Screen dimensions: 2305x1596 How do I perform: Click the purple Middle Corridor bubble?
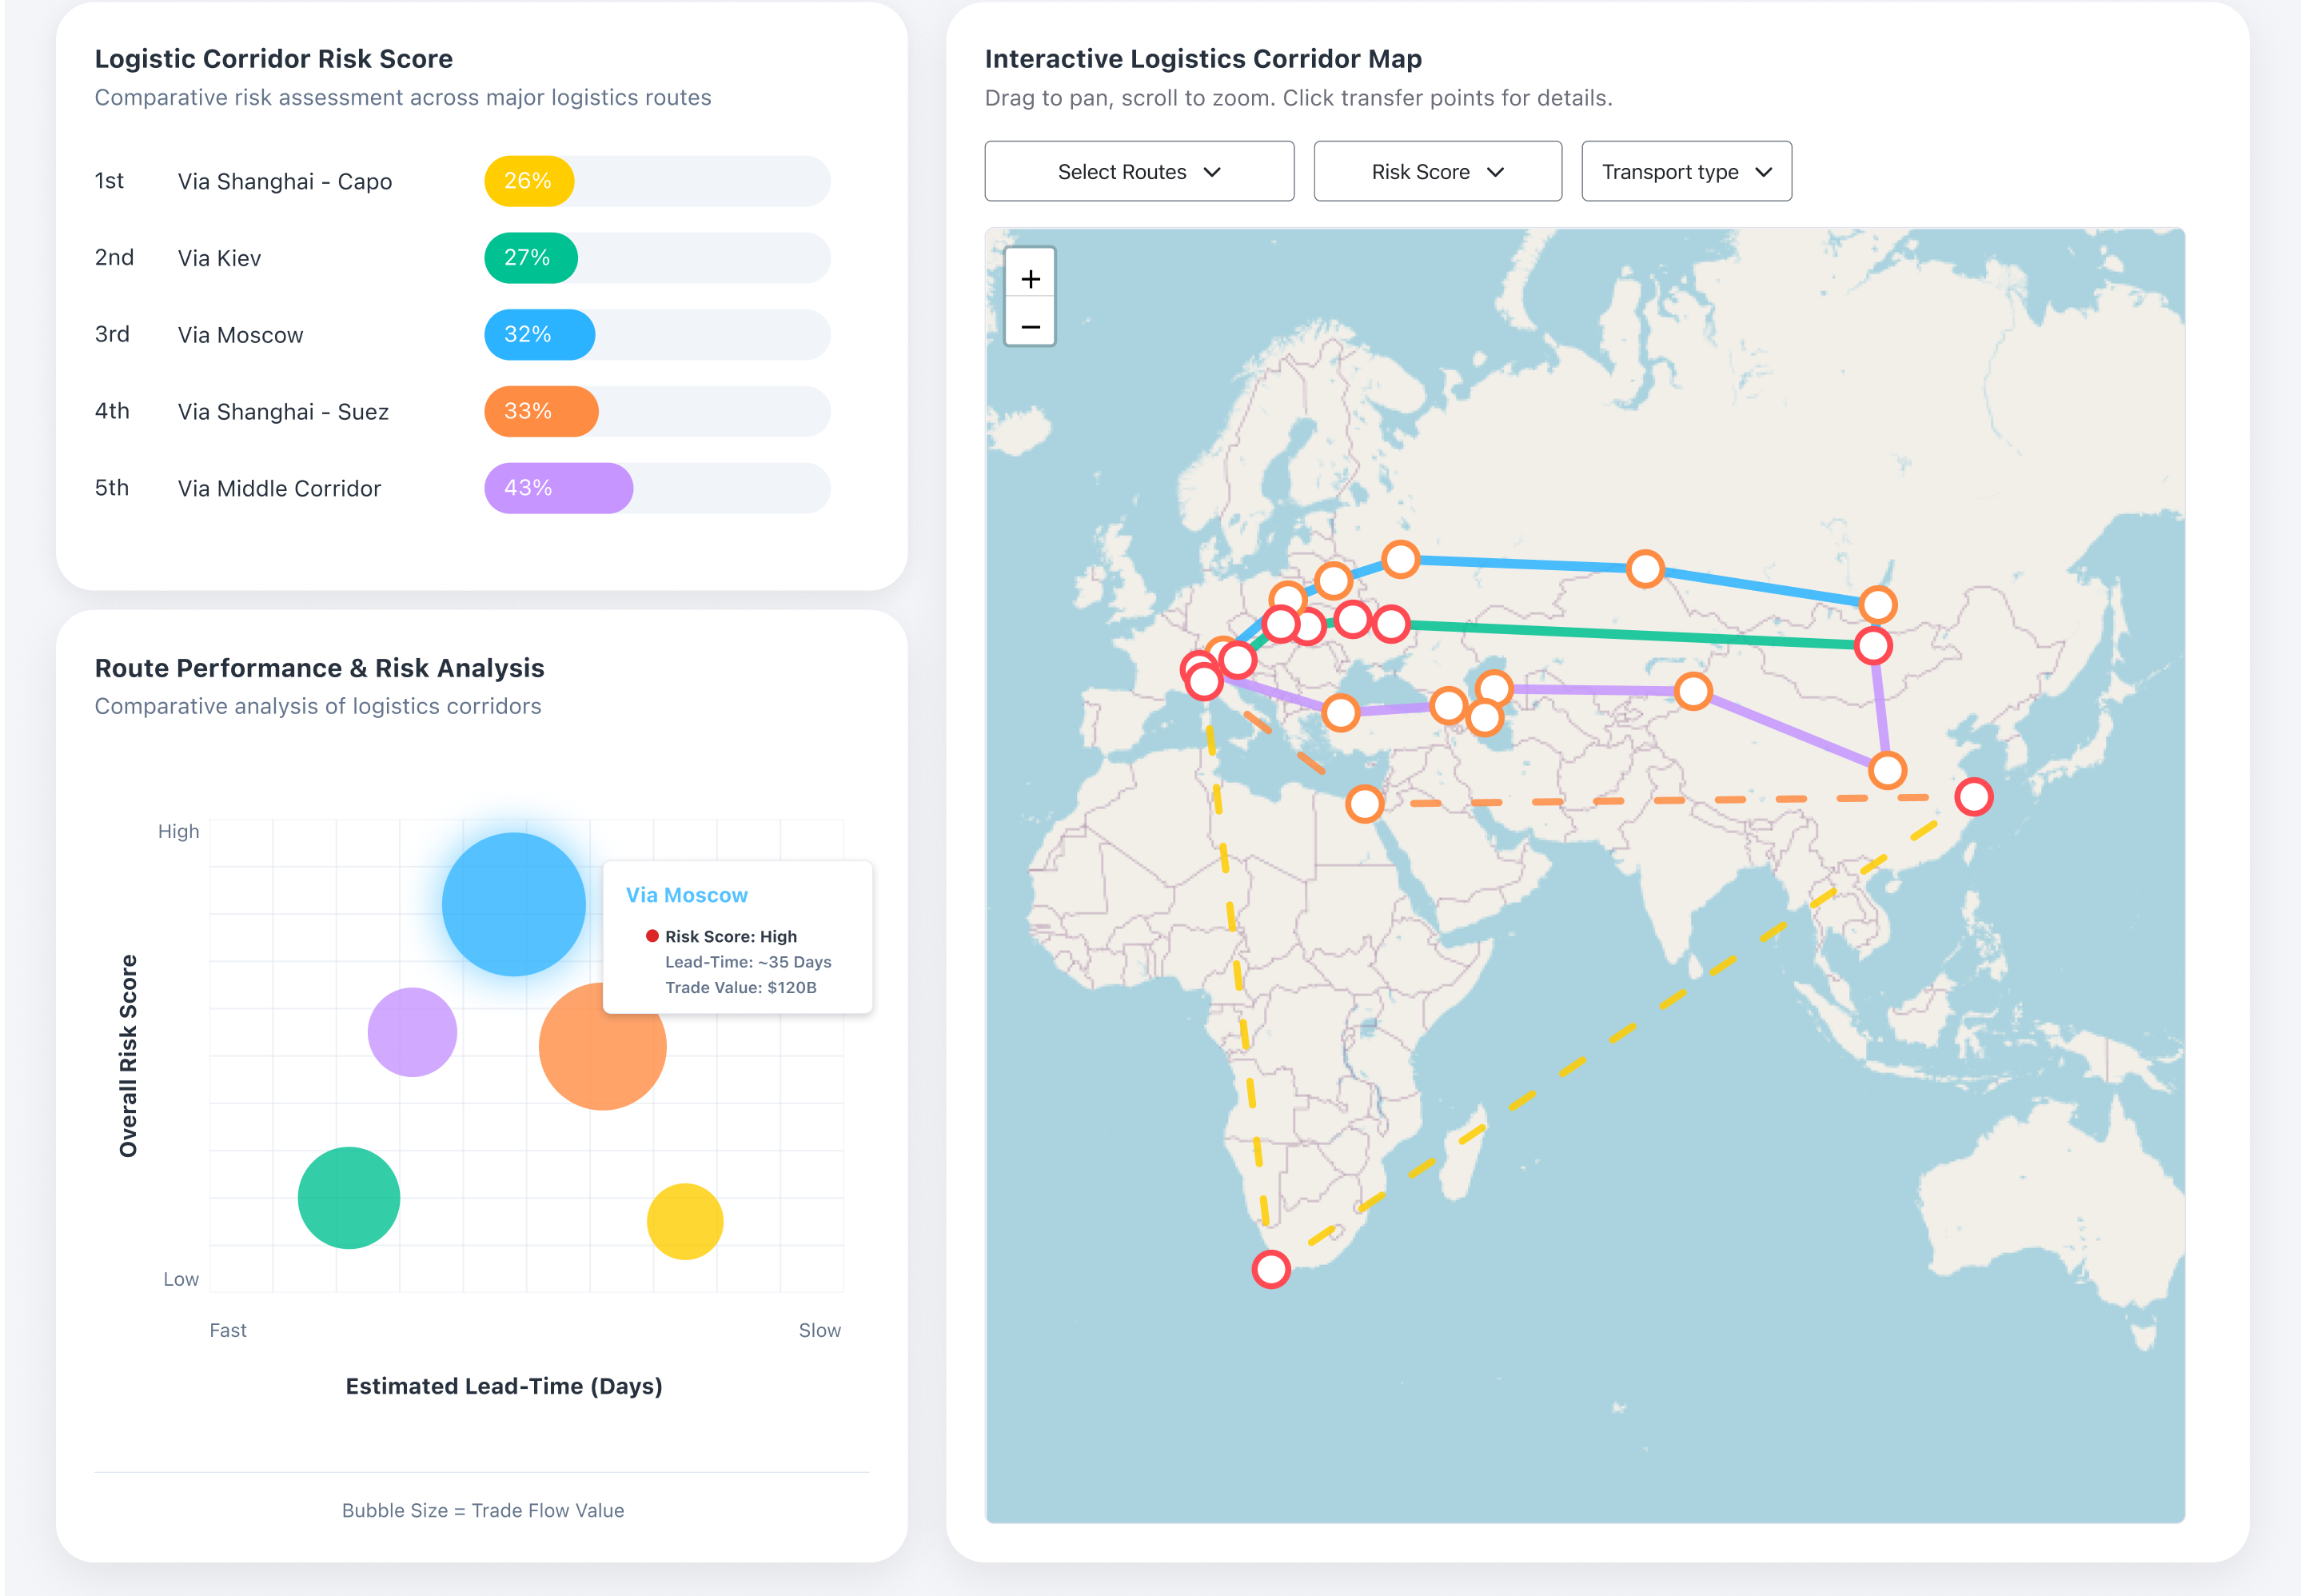coord(412,1031)
